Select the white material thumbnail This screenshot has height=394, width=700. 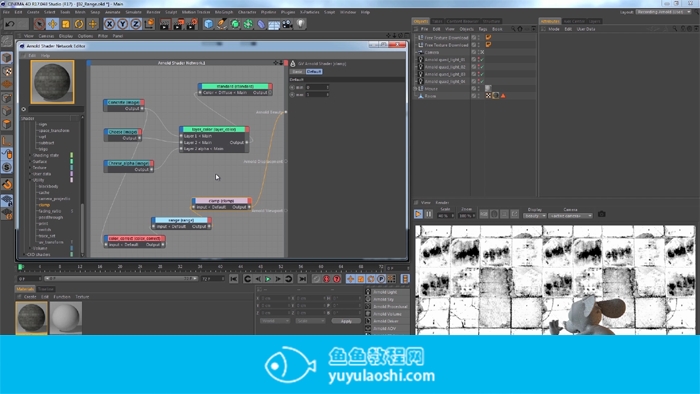pyautogui.click(x=66, y=317)
